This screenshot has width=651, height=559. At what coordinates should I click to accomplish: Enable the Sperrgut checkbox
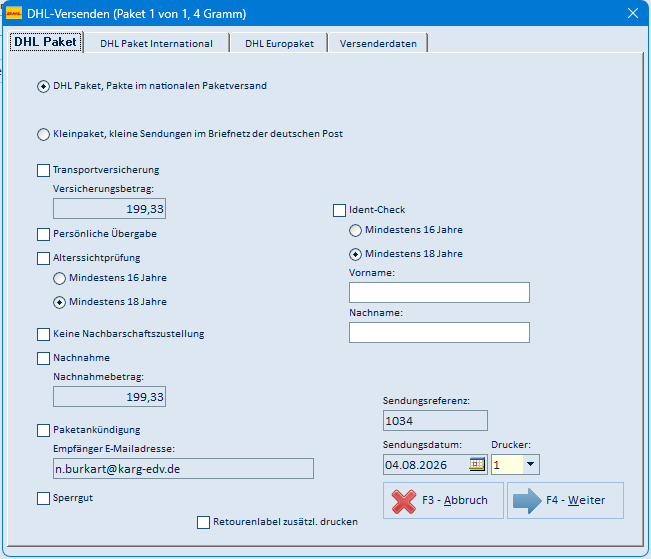click(x=43, y=498)
